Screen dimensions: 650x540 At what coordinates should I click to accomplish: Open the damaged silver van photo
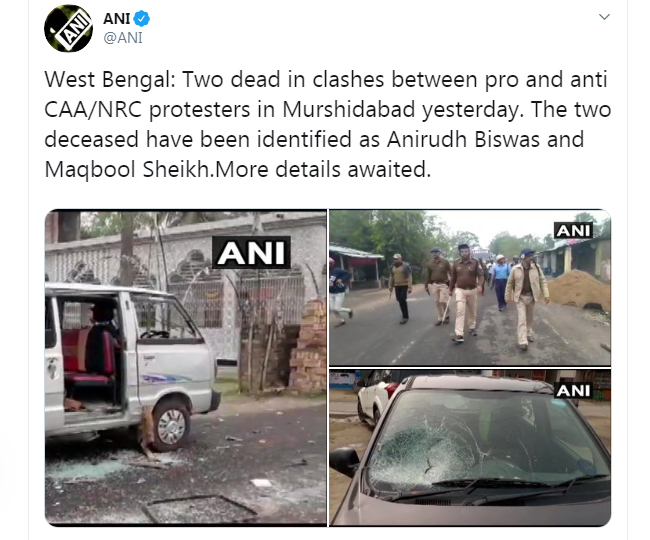point(186,368)
